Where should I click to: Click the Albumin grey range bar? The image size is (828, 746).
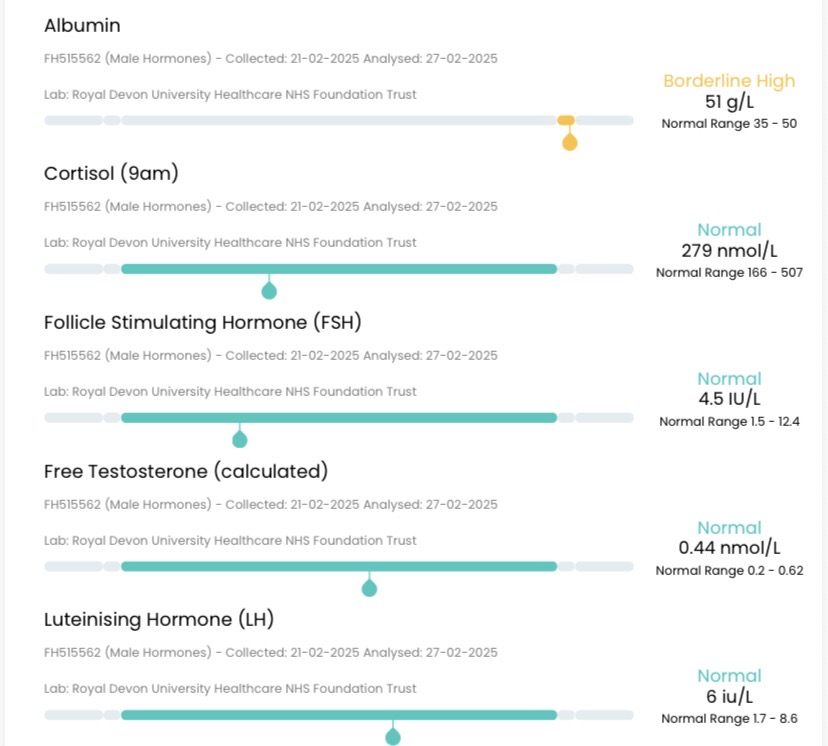click(338, 120)
